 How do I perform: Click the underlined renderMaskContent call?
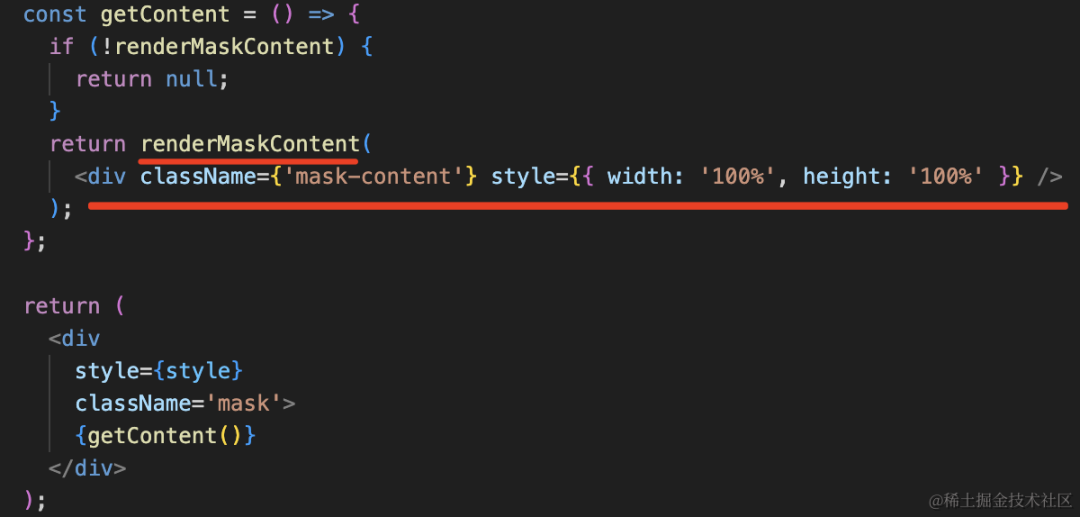coord(249,145)
